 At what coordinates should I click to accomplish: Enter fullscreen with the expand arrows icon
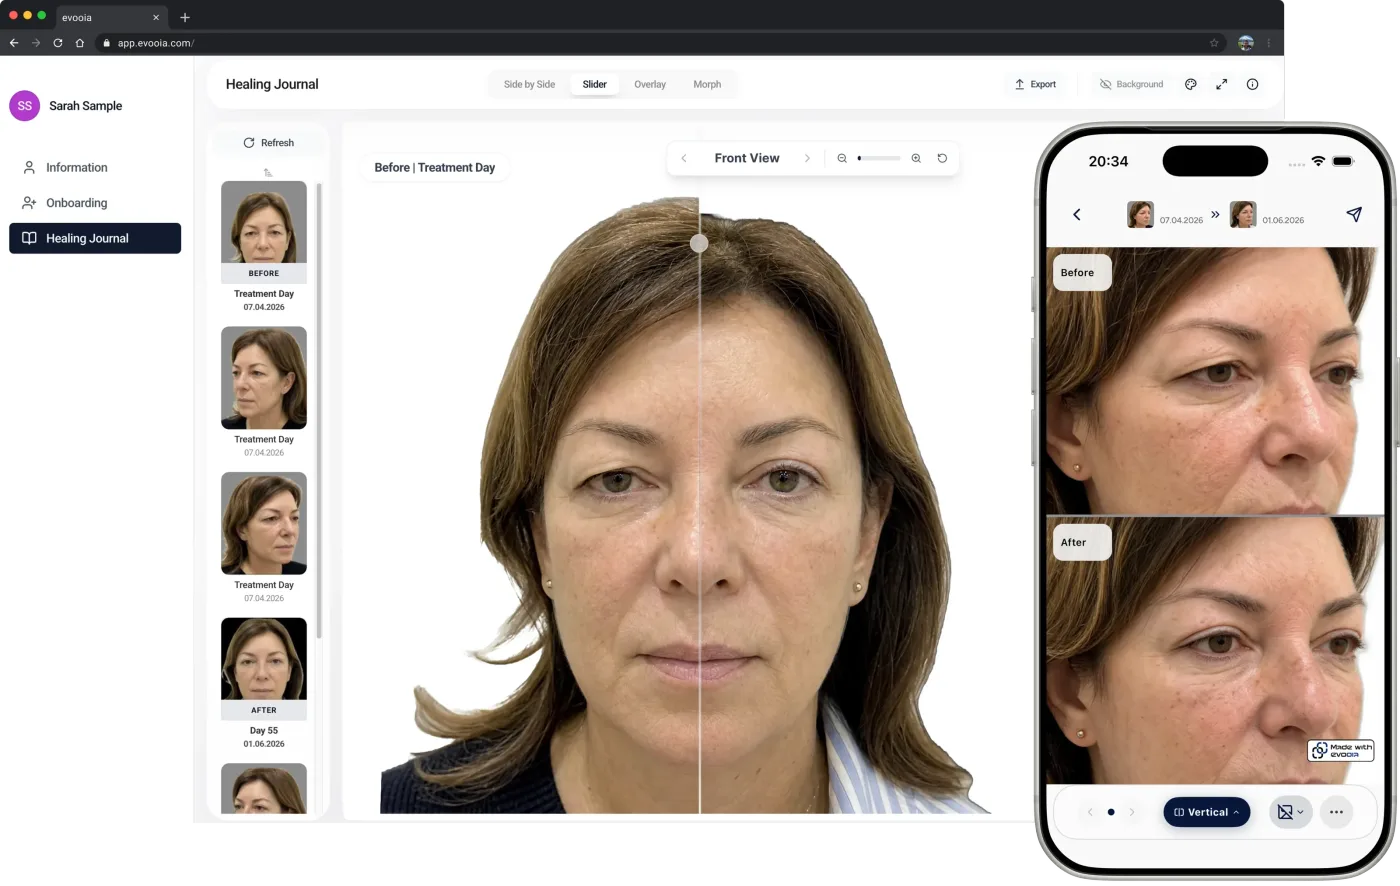point(1221,84)
